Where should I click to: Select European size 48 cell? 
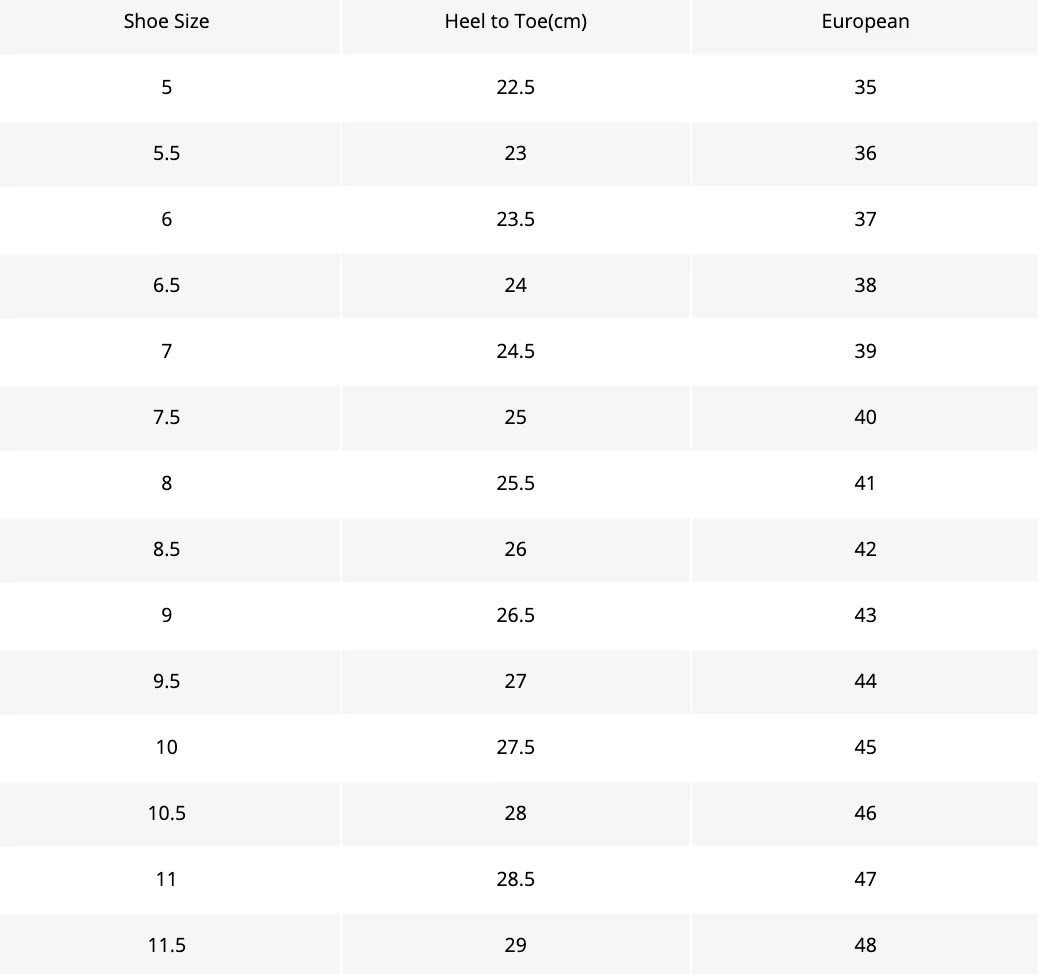click(865, 945)
